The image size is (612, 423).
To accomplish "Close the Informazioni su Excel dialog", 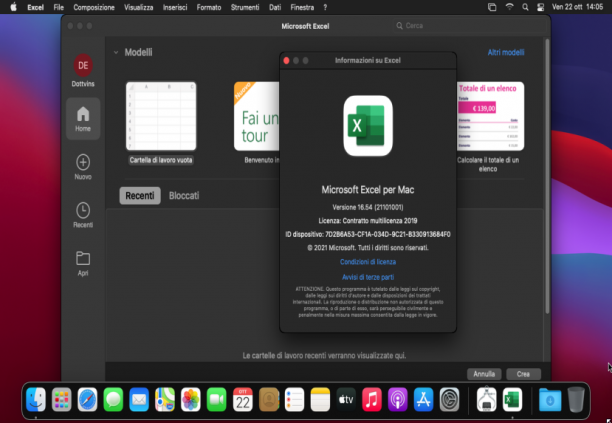I will pyautogui.click(x=286, y=60).
